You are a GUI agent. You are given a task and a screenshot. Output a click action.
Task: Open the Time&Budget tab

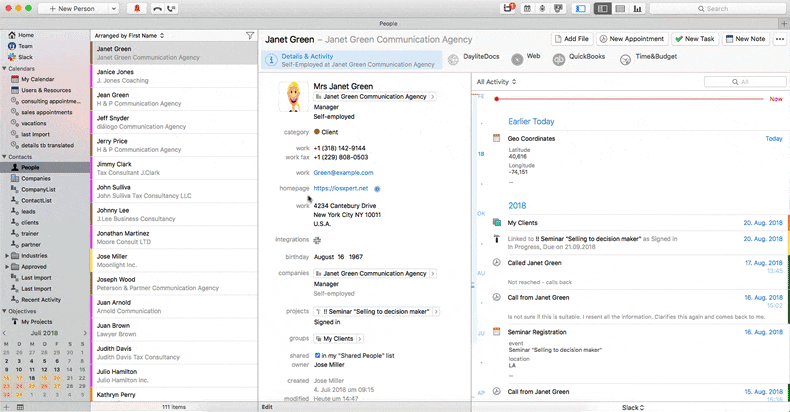[649, 59]
